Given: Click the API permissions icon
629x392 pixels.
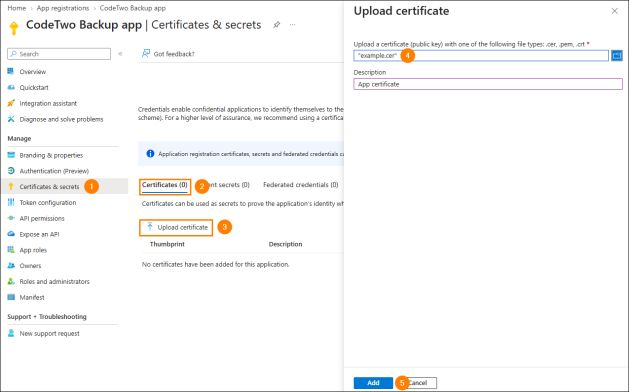Looking at the screenshot, I should click(x=11, y=218).
